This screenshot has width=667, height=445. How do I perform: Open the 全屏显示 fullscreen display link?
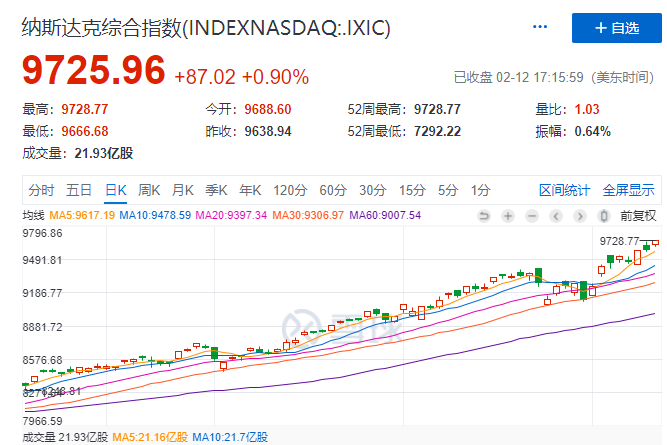pyautogui.click(x=628, y=190)
